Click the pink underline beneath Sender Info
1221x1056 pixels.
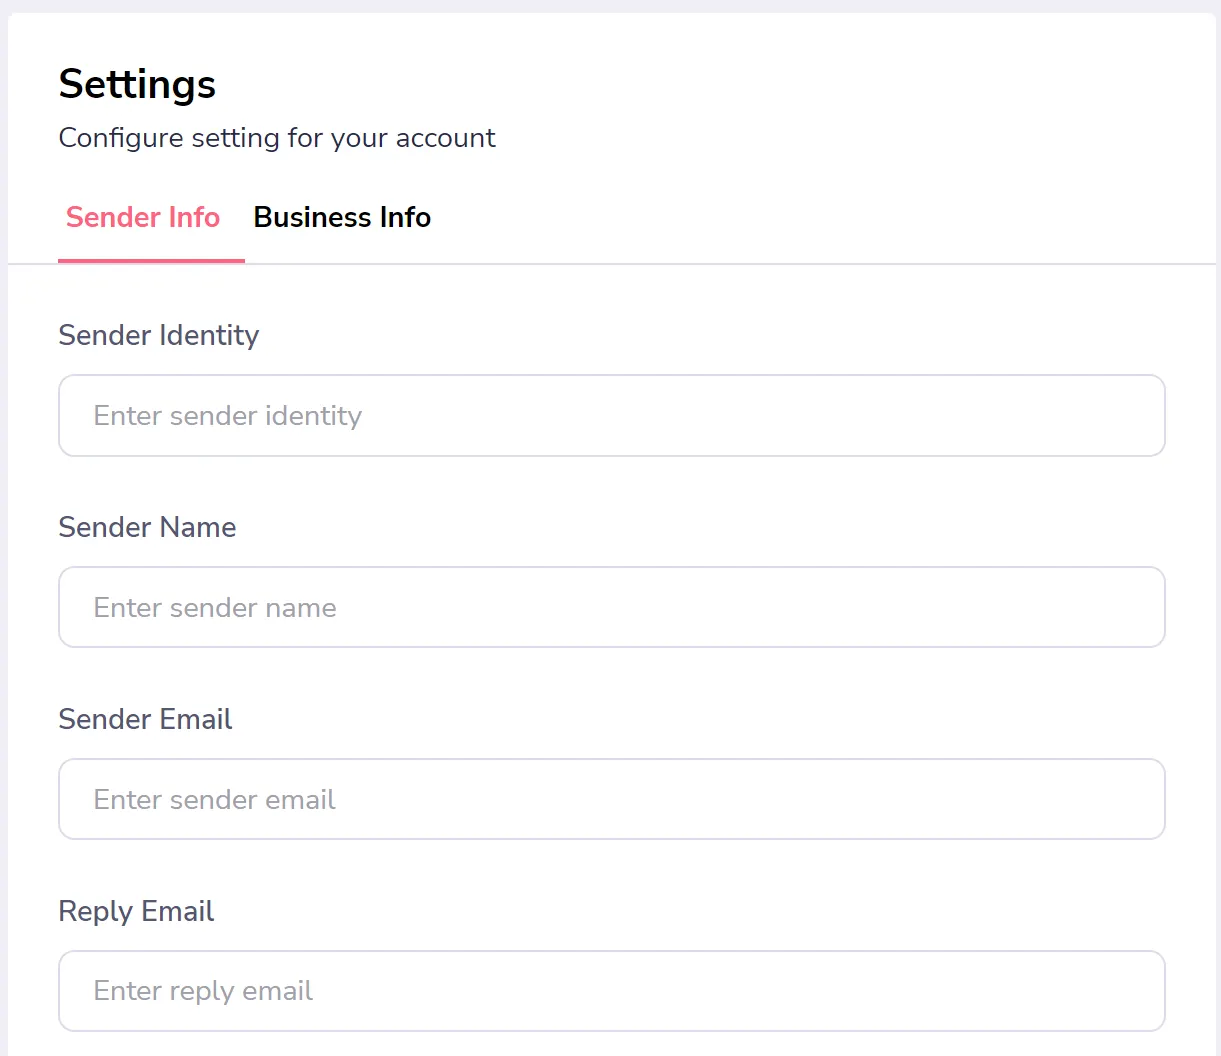pos(151,261)
